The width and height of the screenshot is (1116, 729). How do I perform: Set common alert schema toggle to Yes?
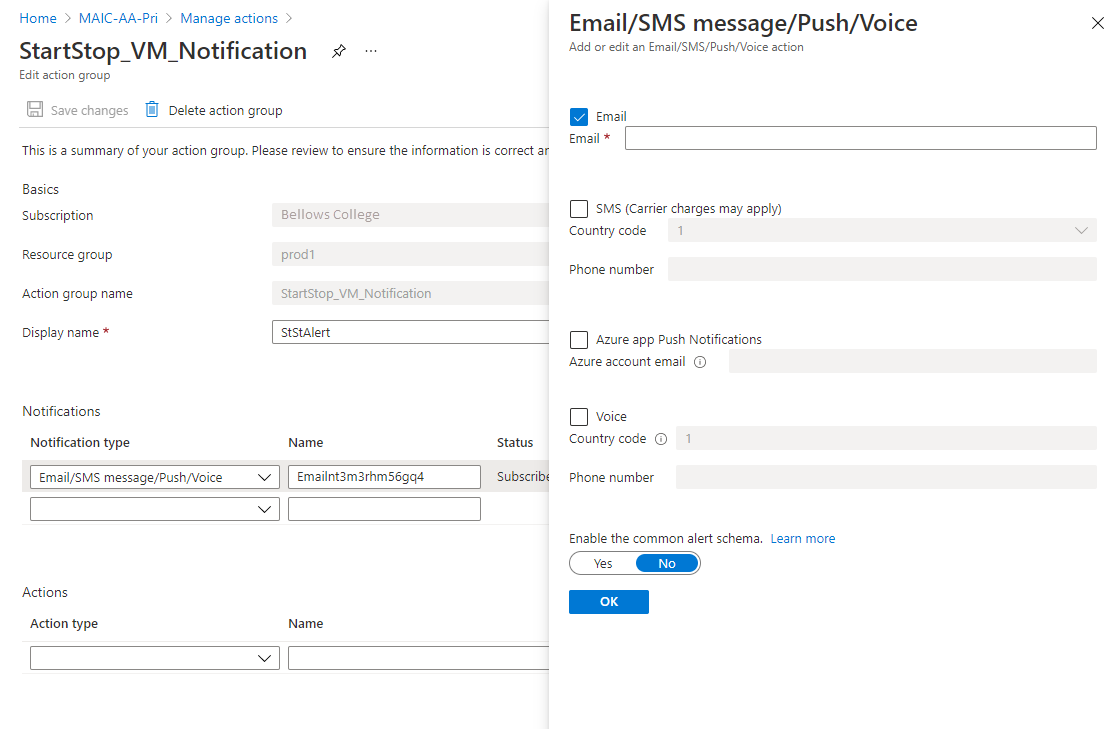[602, 562]
